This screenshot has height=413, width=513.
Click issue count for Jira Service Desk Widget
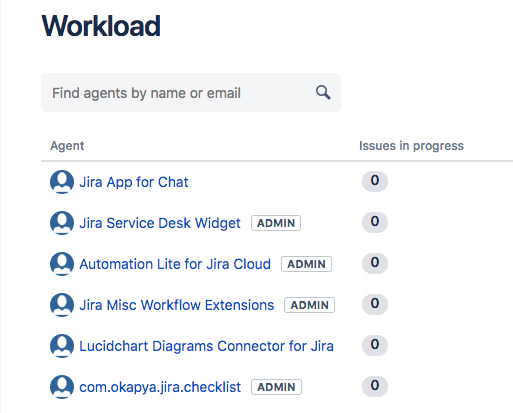(375, 222)
